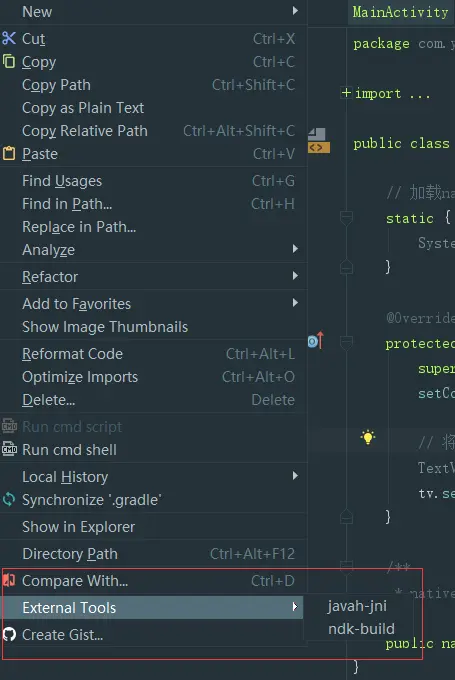Click the override method gutter icon
455x680 pixels.
pyautogui.click(x=316, y=341)
